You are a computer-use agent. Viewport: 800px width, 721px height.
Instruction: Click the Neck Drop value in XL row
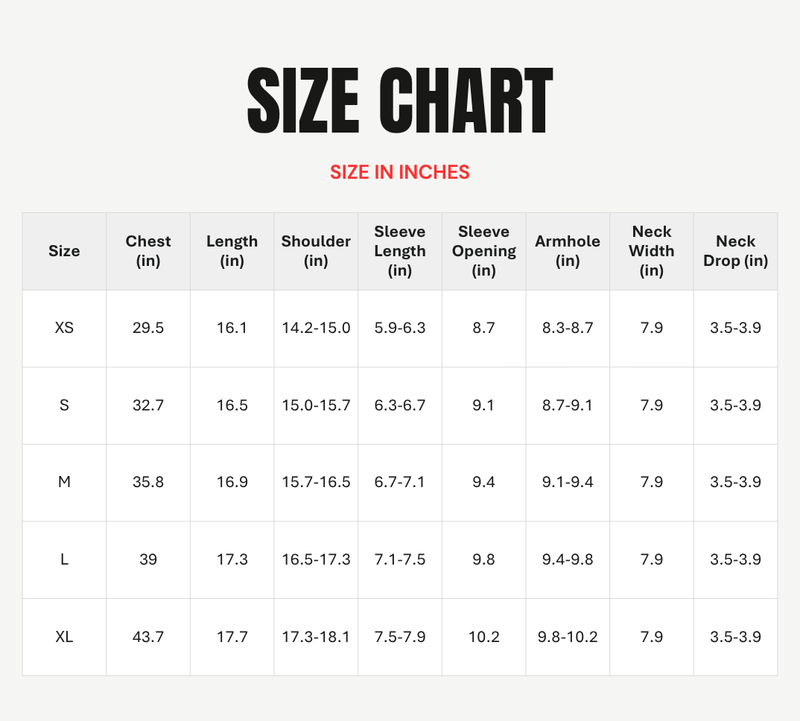tap(736, 637)
